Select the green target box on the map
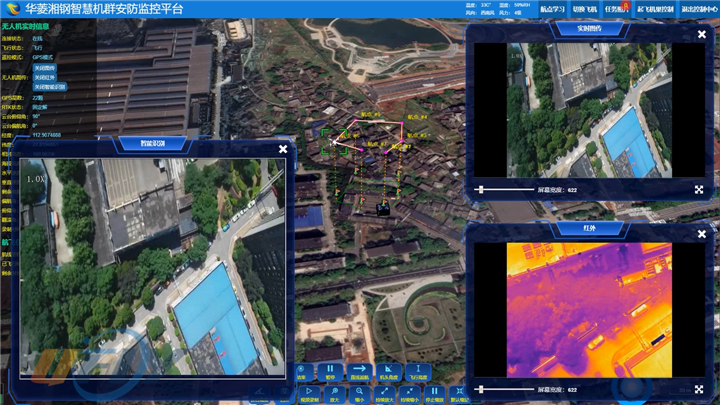This screenshot has height=405, width=720. pos(334,141)
